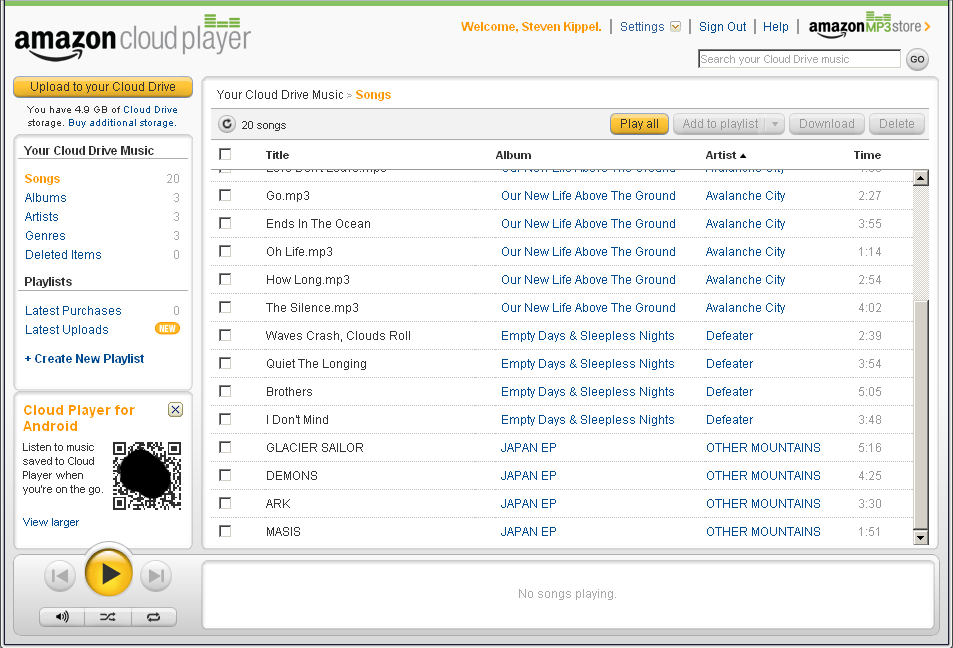Viewport: 953px width, 648px height.
Task: Open Avalanche City artist in Go.mp3 row
Action: pos(745,196)
